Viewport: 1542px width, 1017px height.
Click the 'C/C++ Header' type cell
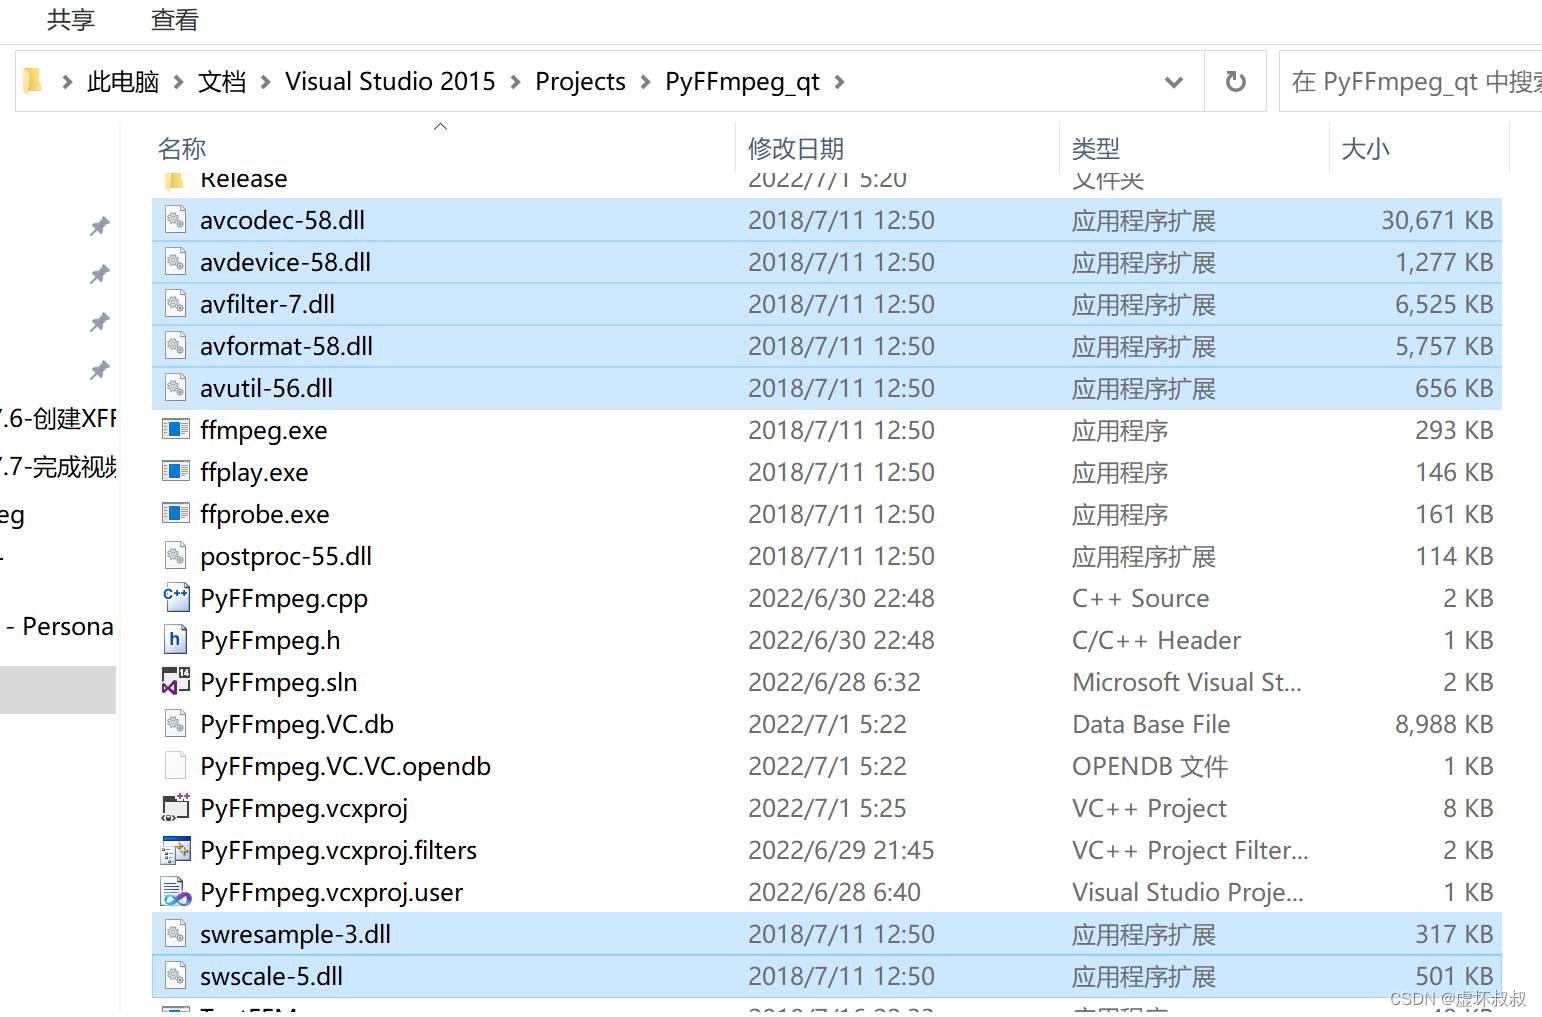(1156, 640)
